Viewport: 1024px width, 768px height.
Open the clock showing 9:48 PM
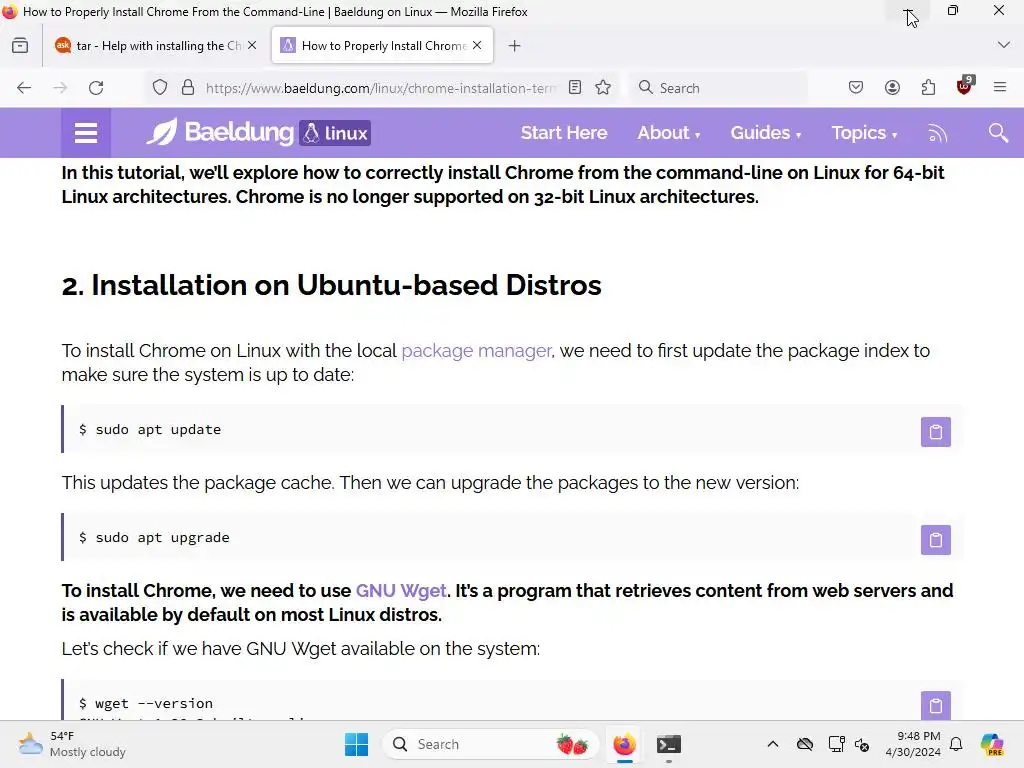[913, 744]
